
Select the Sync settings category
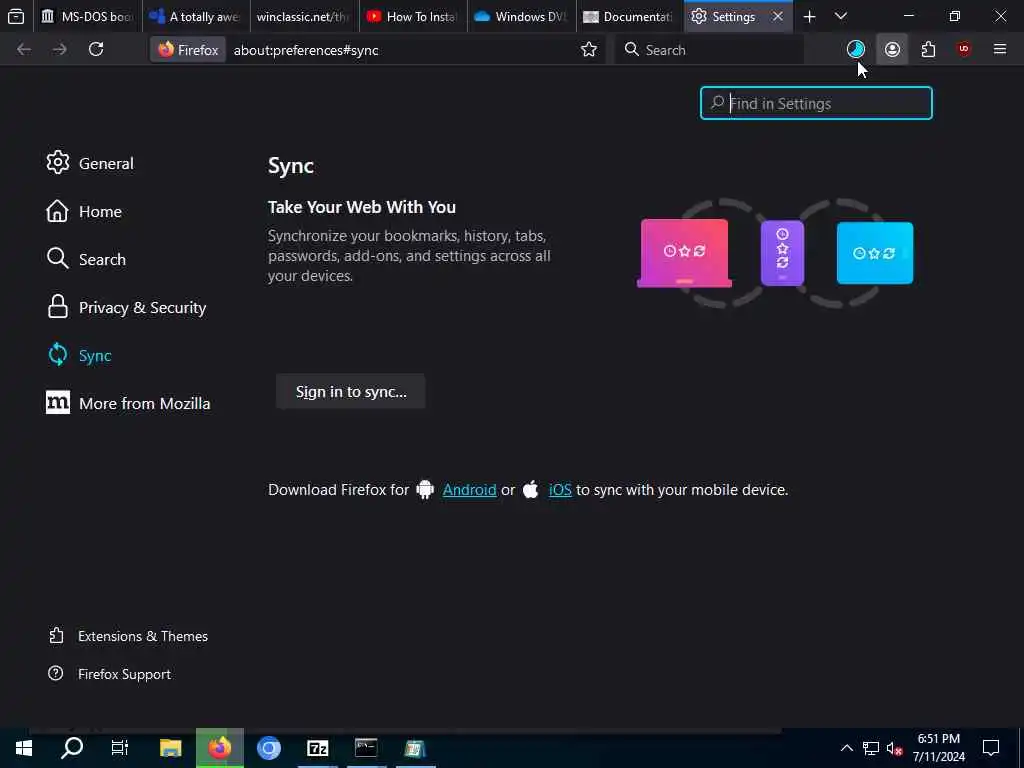80,355
